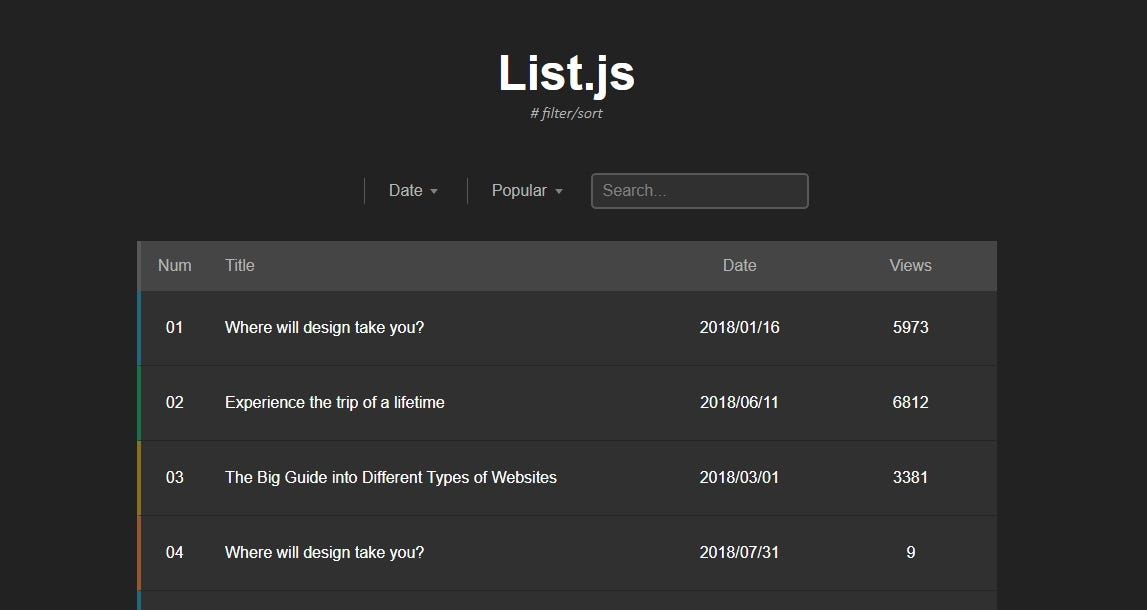Click the blue stripe on row 01
Image resolution: width=1147 pixels, height=610 pixels.
click(x=141, y=327)
